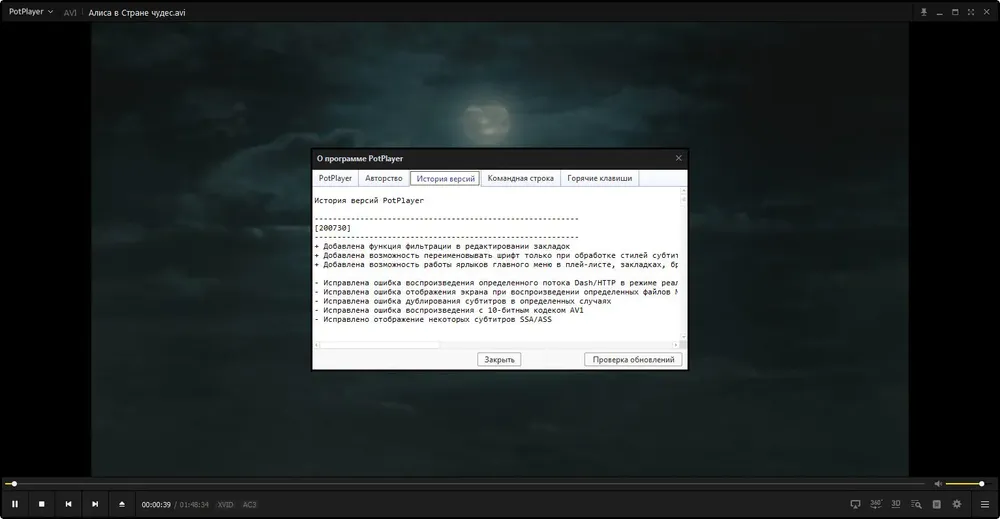Click the '[200730]' version line
1000x519 pixels.
(332, 228)
